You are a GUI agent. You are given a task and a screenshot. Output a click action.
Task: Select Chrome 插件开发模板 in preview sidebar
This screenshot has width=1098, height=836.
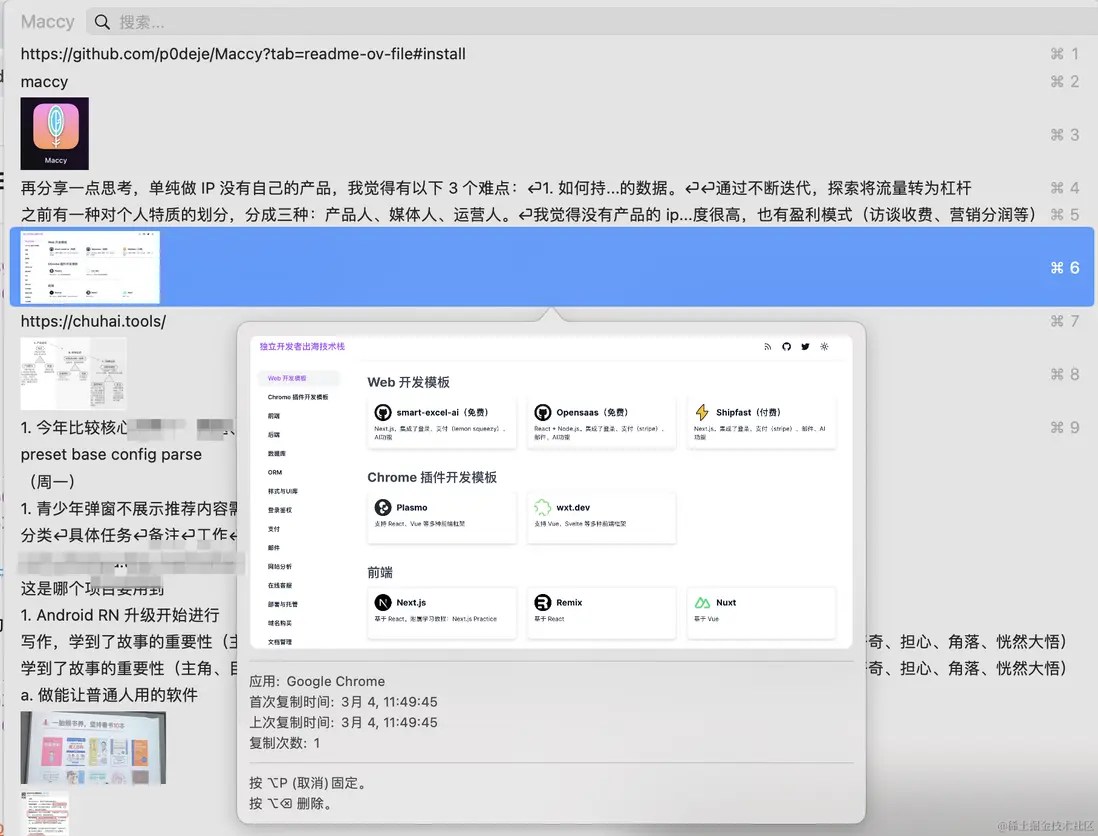pyautogui.click(x=298, y=397)
